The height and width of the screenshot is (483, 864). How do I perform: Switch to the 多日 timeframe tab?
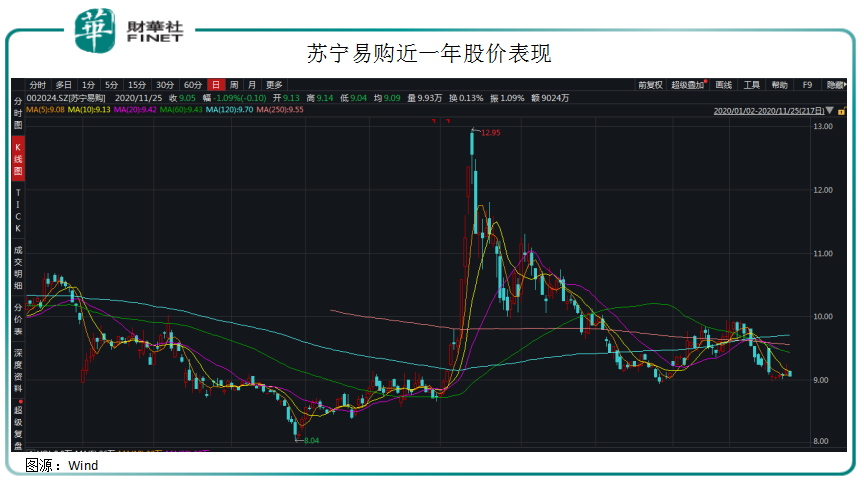coord(63,85)
